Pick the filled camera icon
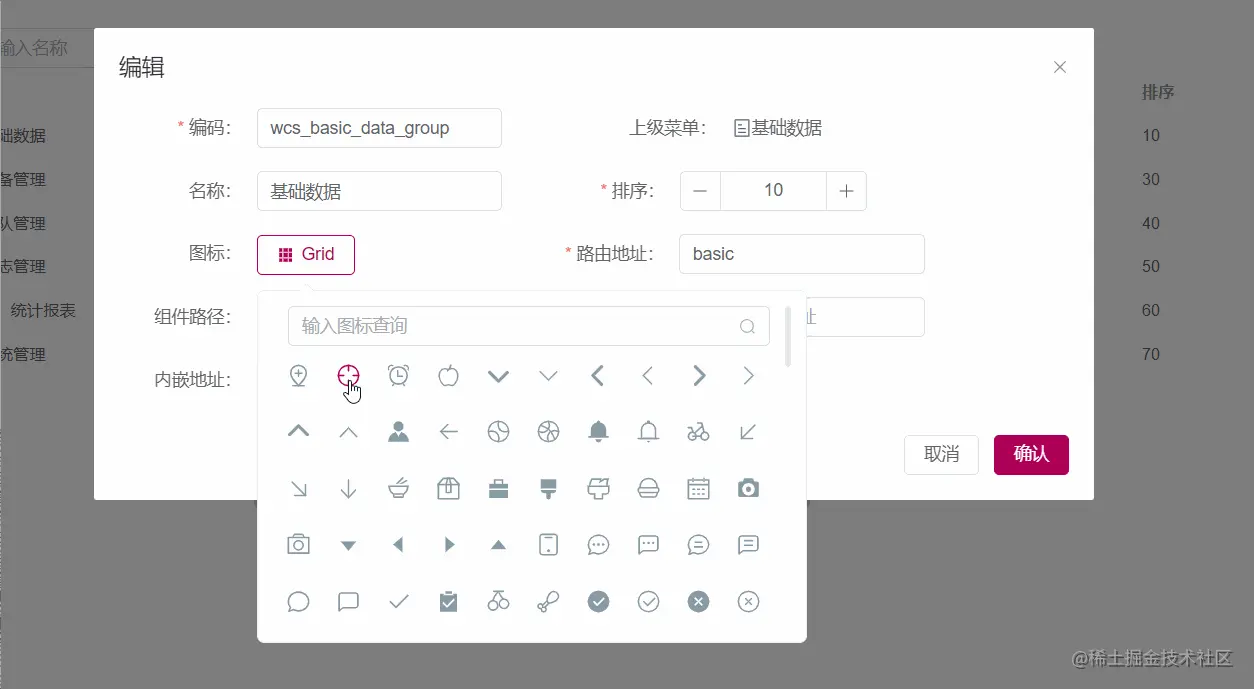1254x689 pixels. [748, 488]
